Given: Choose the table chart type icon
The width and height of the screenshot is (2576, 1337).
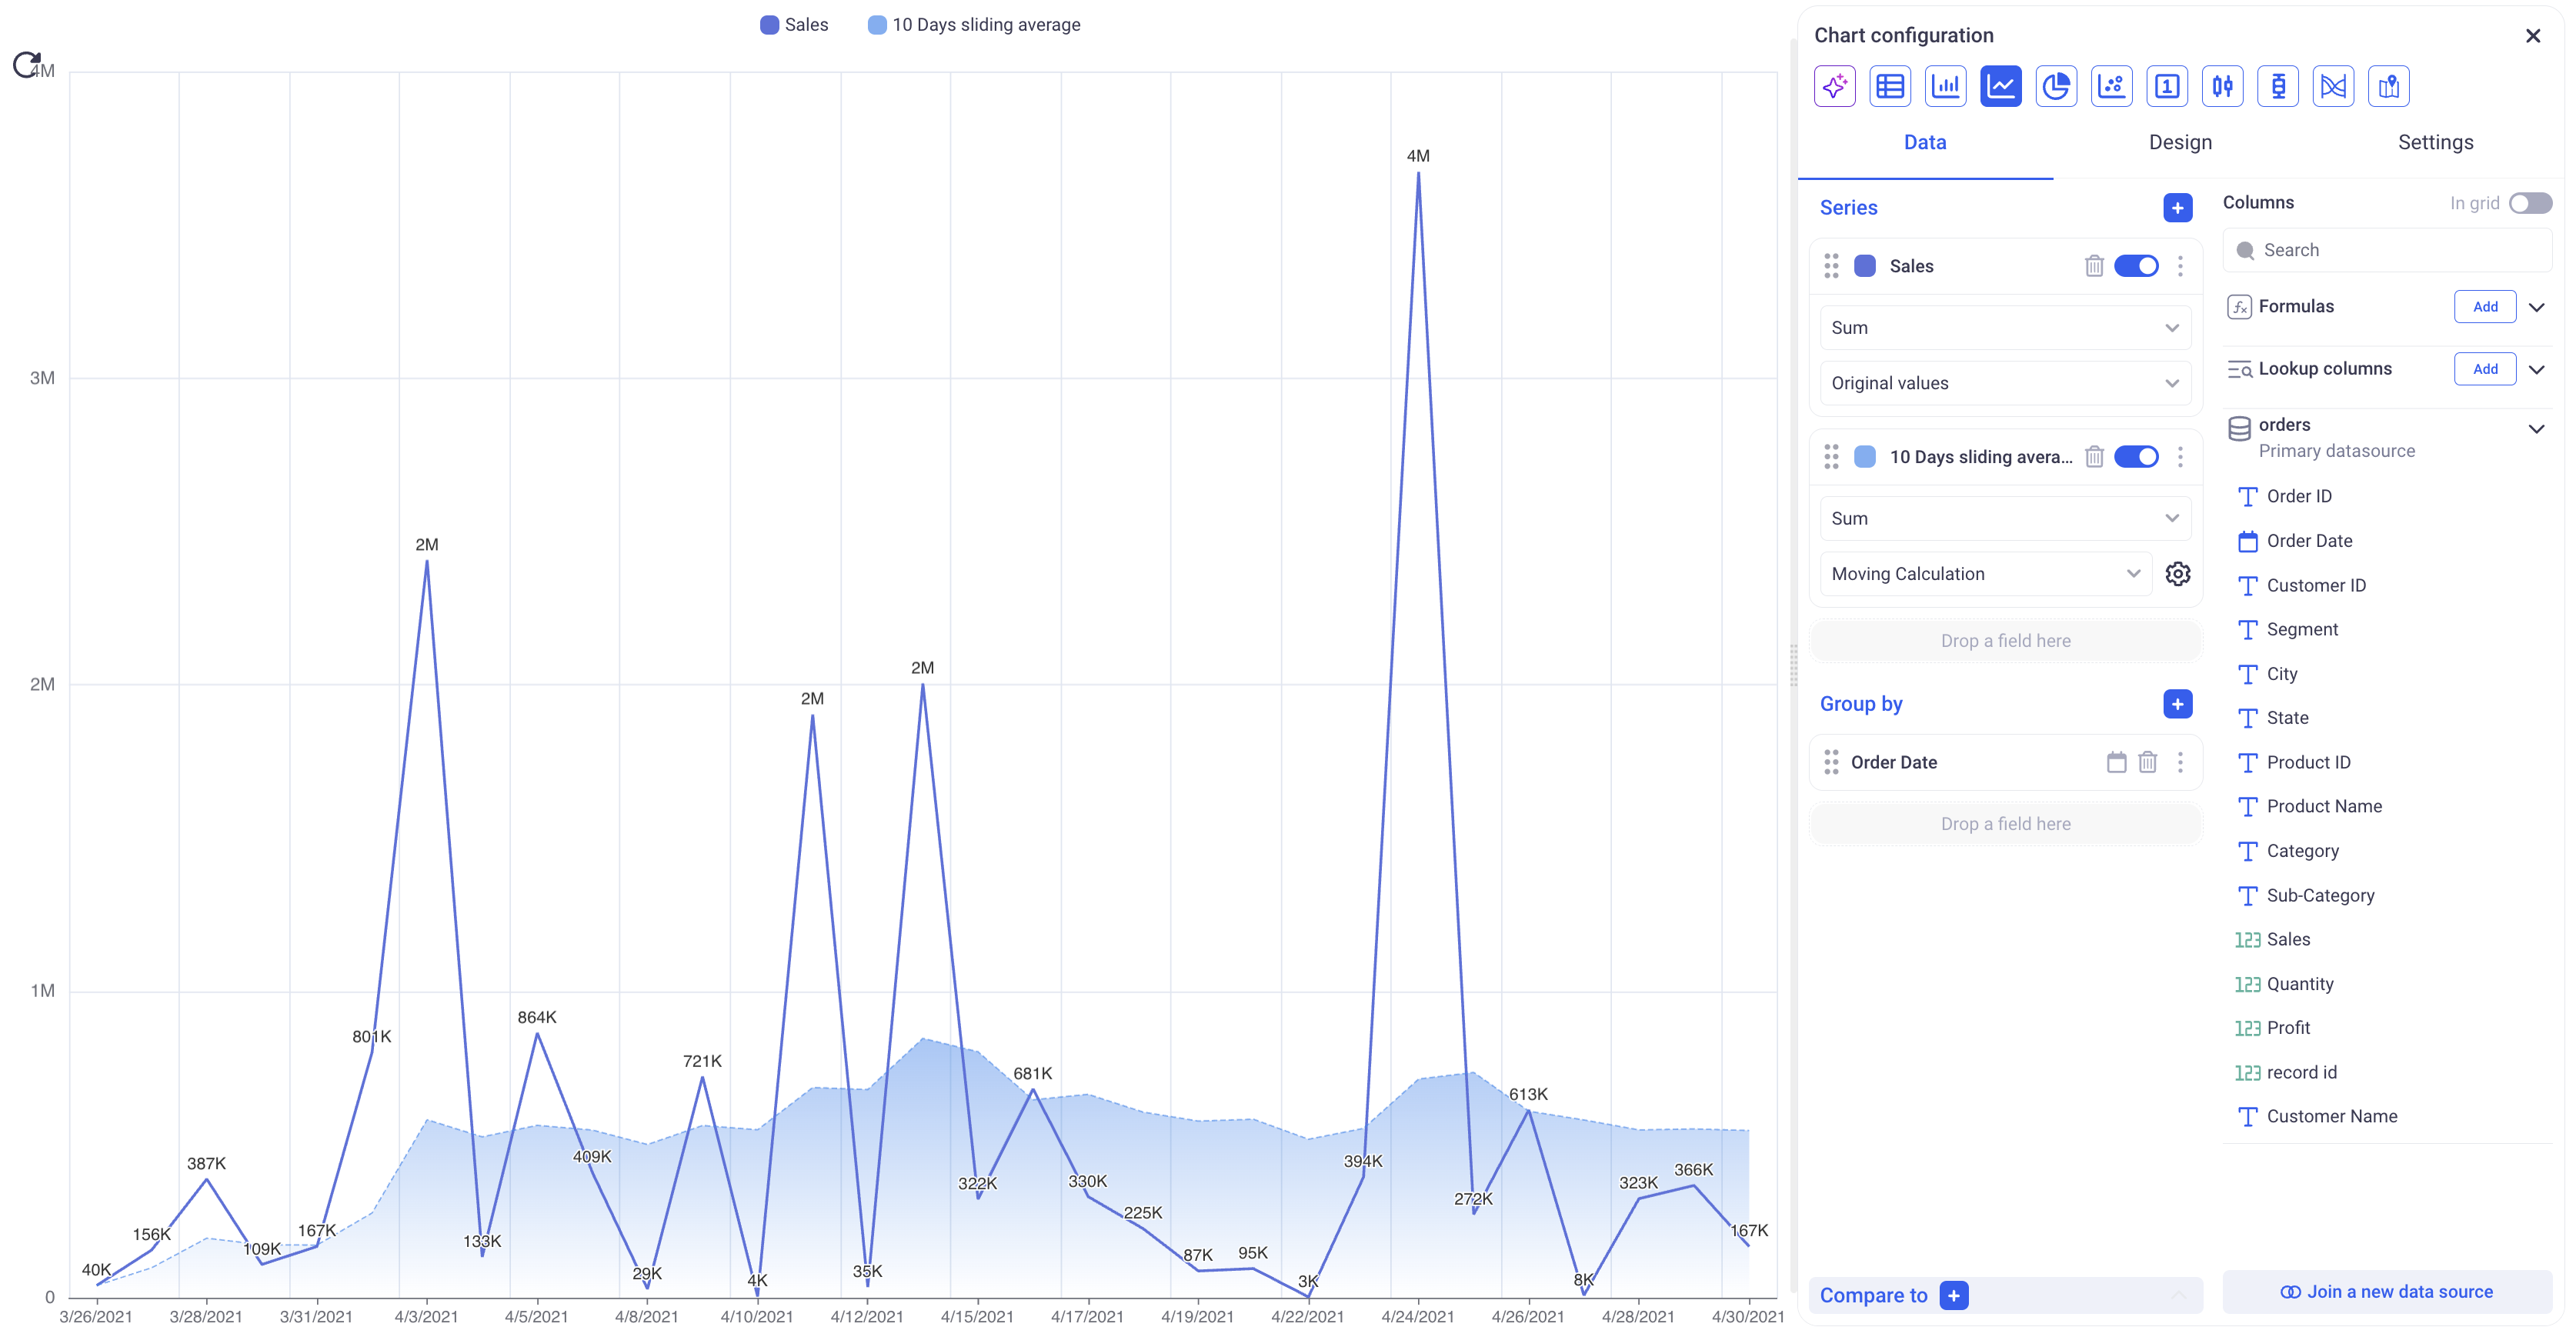Looking at the screenshot, I should tap(1889, 87).
